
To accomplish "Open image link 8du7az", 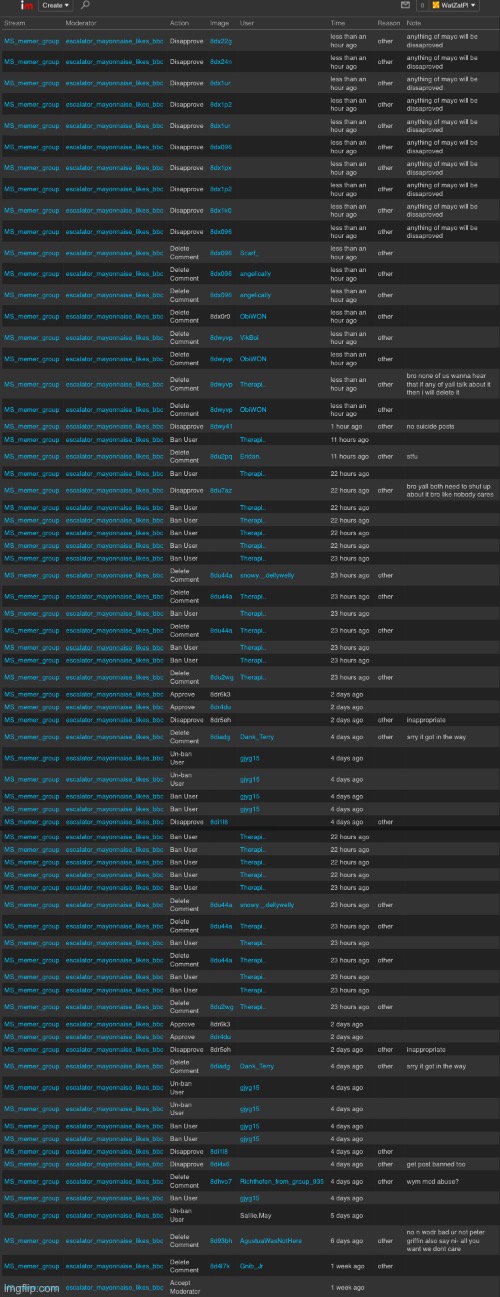I will (x=221, y=491).
